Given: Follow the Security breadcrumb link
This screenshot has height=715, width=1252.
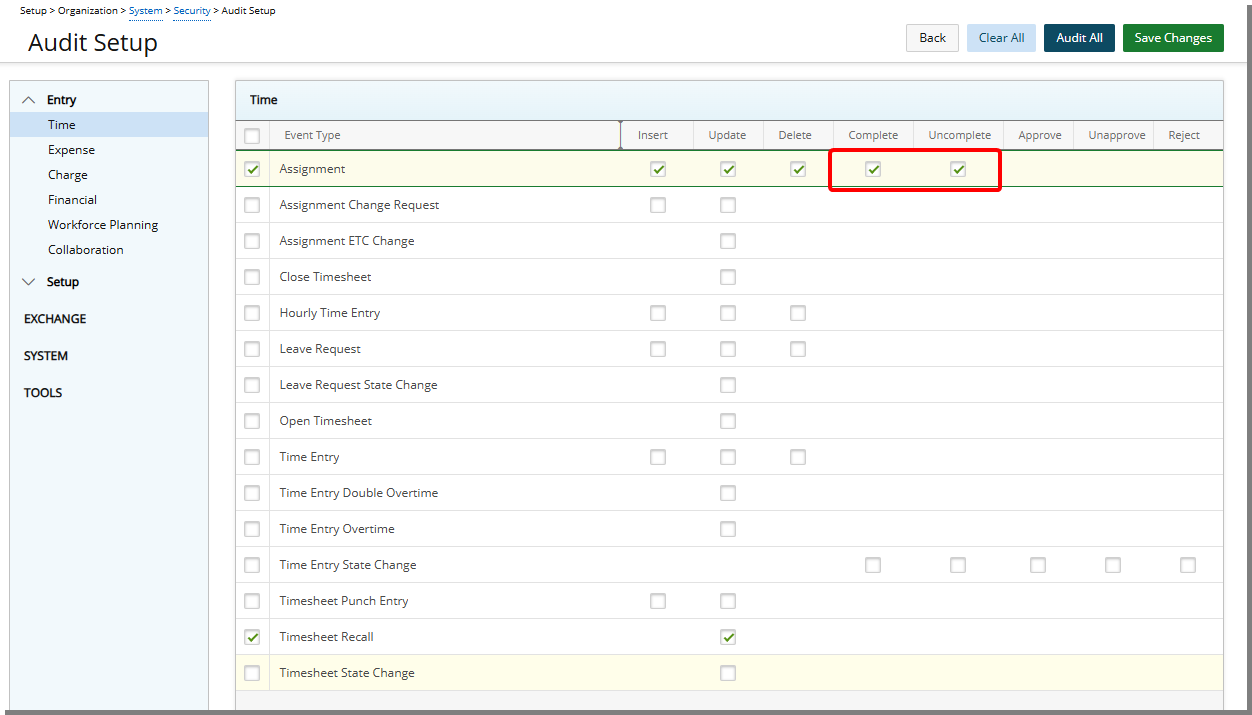Looking at the screenshot, I should tap(192, 11).
